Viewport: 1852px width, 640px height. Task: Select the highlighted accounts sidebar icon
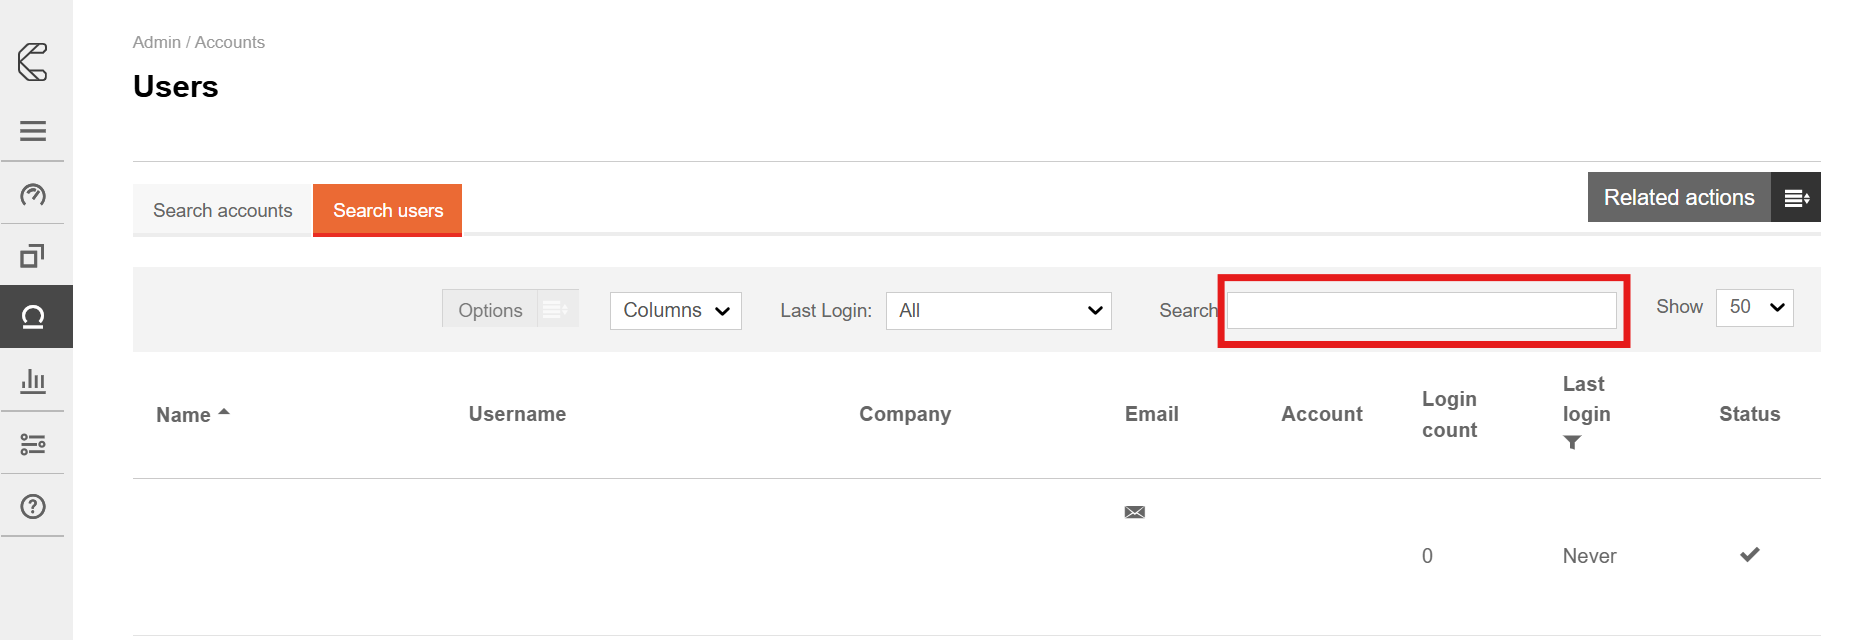click(x=33, y=317)
